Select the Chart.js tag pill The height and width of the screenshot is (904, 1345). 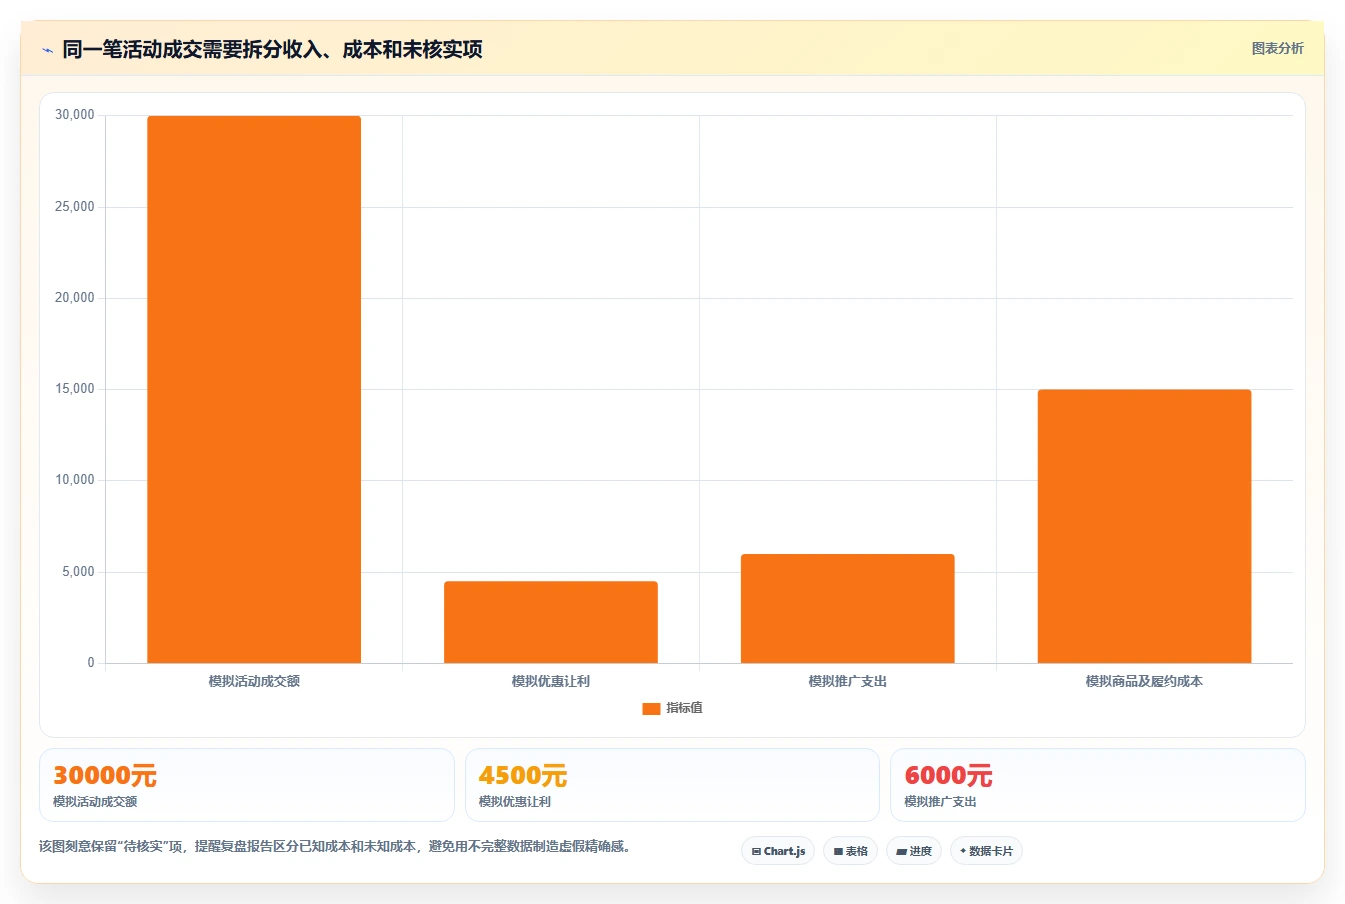click(778, 851)
